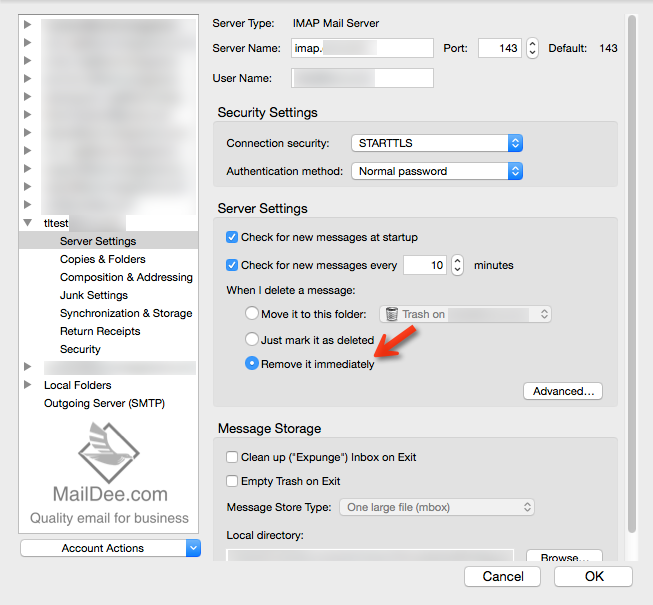
Task: Open Advanced server settings
Action: tap(563, 391)
